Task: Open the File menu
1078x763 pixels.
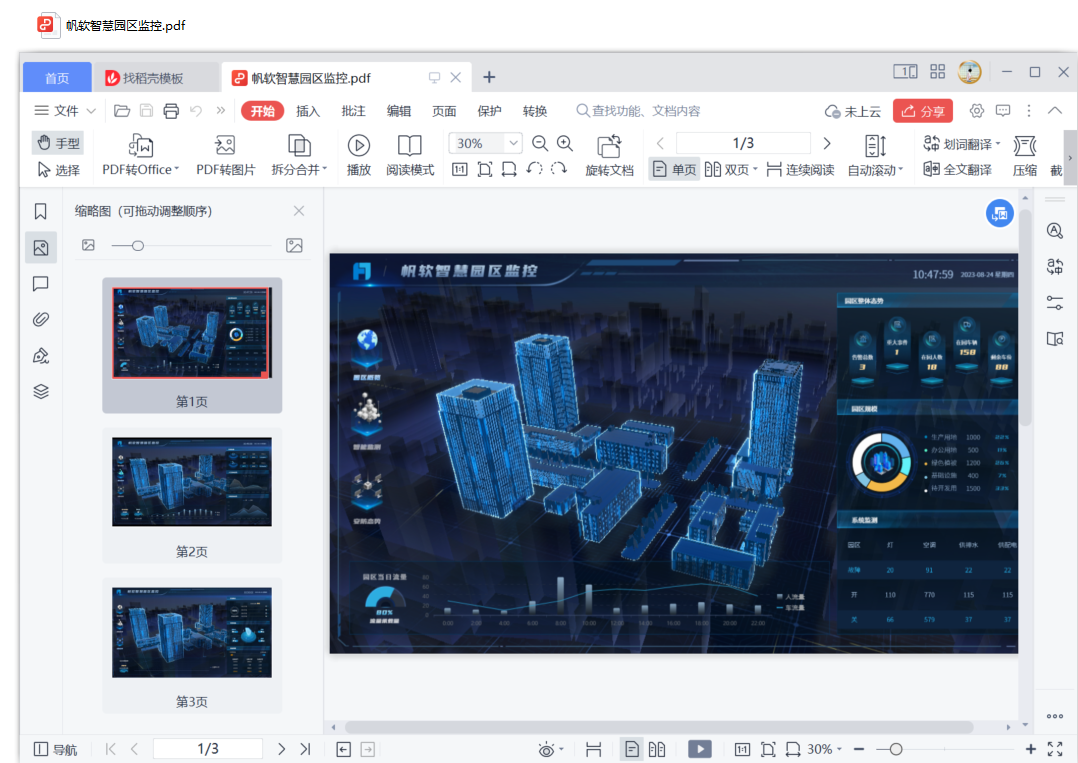Action: coord(65,111)
